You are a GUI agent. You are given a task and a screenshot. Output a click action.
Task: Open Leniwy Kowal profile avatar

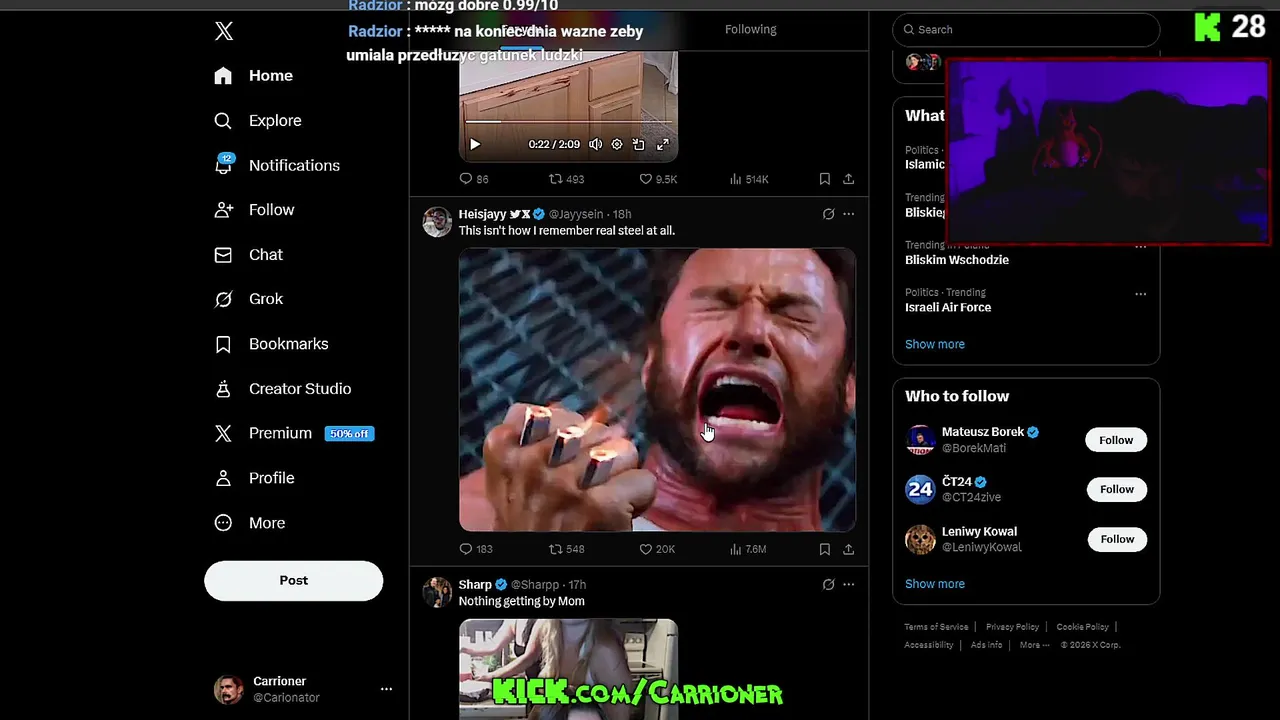click(920, 539)
